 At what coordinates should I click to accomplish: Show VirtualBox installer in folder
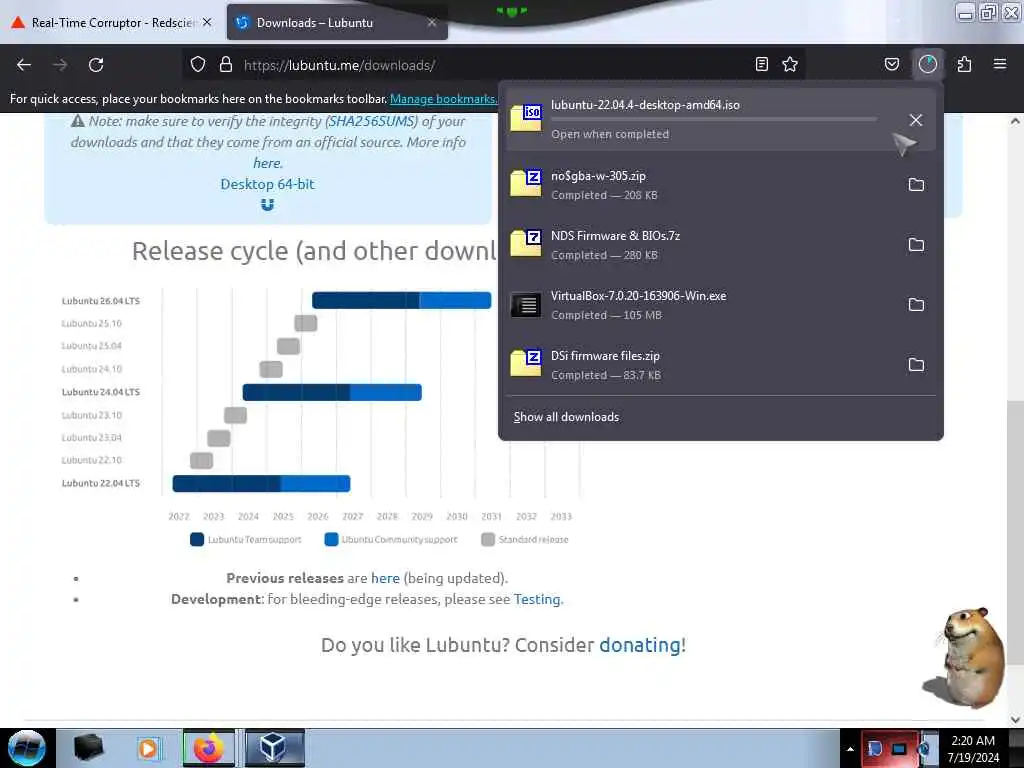coord(916,305)
